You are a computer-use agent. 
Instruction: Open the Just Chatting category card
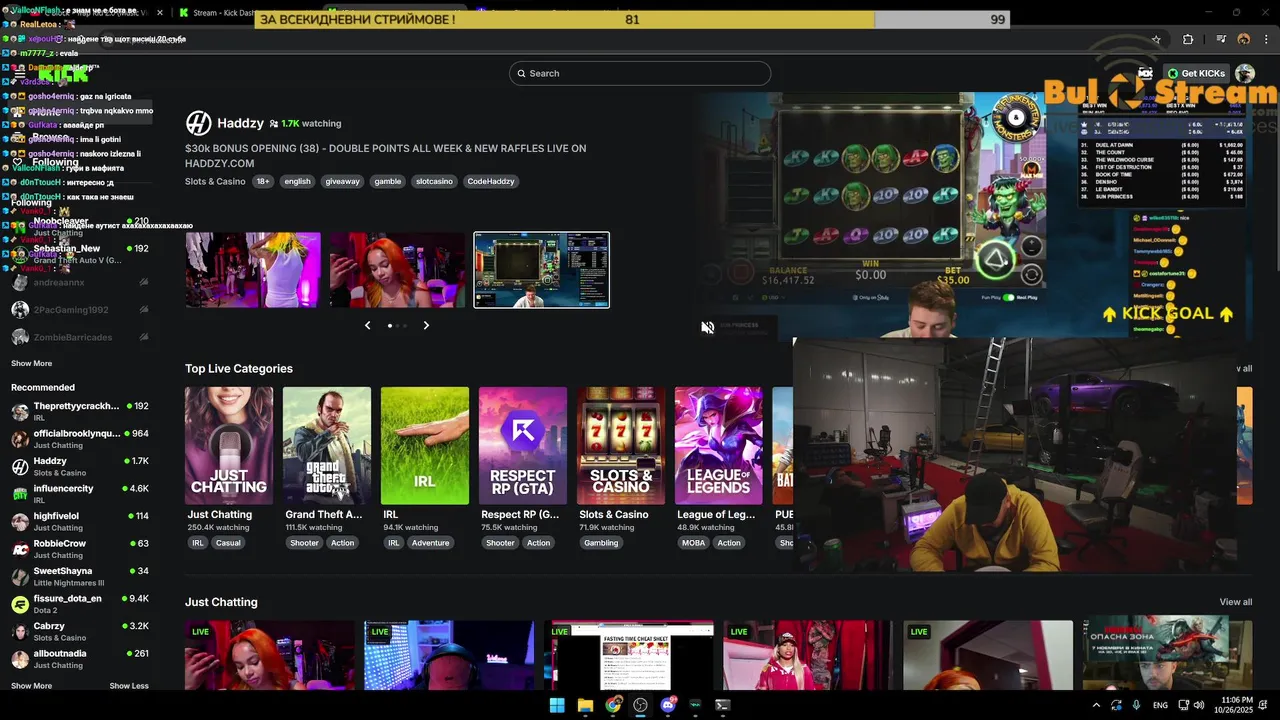(x=229, y=446)
